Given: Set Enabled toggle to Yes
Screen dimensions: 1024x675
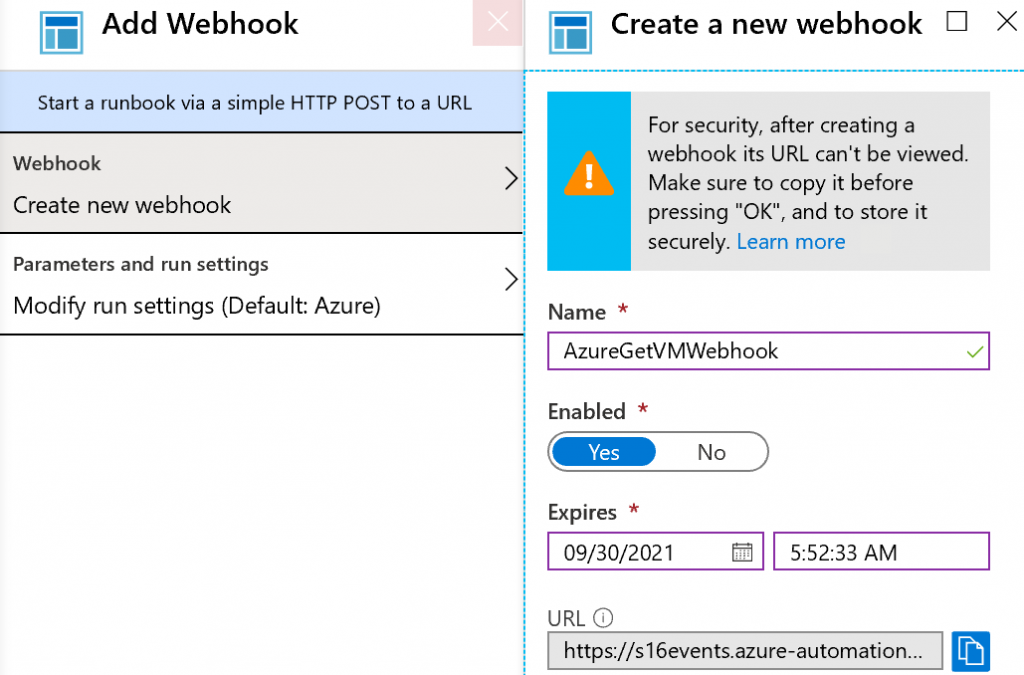Looking at the screenshot, I should [603, 452].
